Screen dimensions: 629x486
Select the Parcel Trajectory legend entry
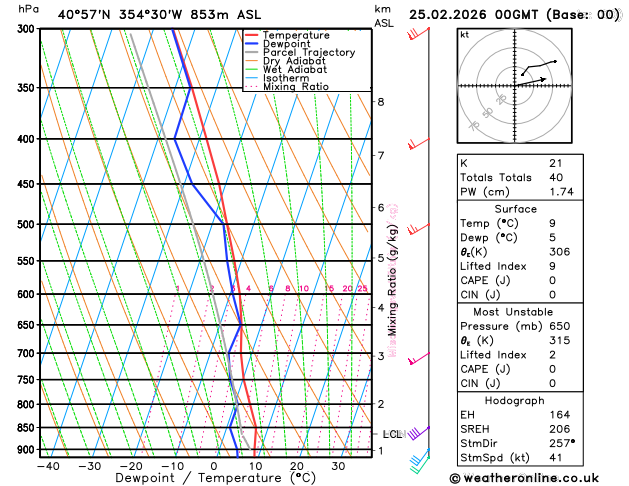[x=300, y=53]
